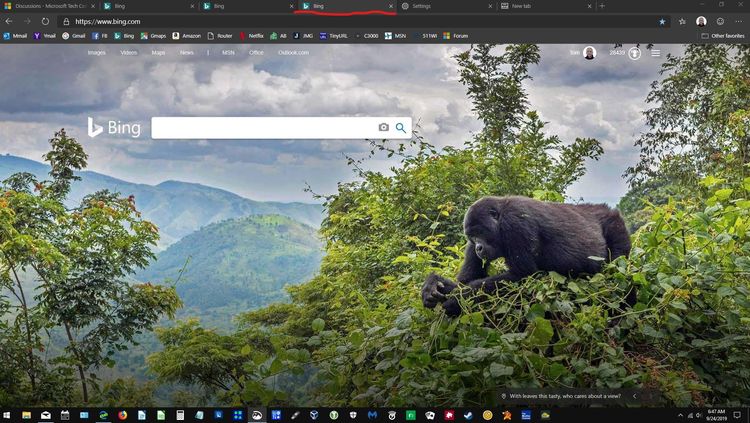Click the send feedback smiley icon
Screen dimensions: 750x423
coord(720,22)
